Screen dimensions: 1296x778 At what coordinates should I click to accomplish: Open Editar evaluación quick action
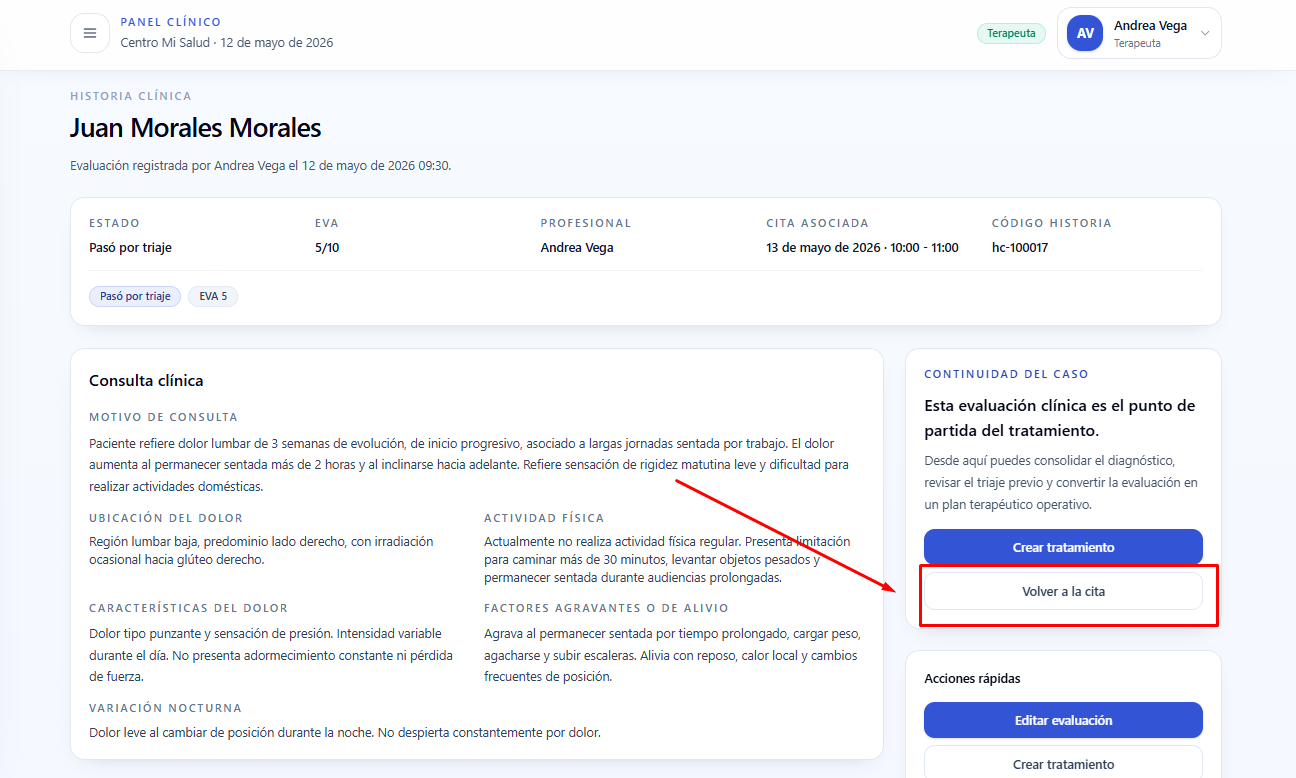pyautogui.click(x=1063, y=720)
